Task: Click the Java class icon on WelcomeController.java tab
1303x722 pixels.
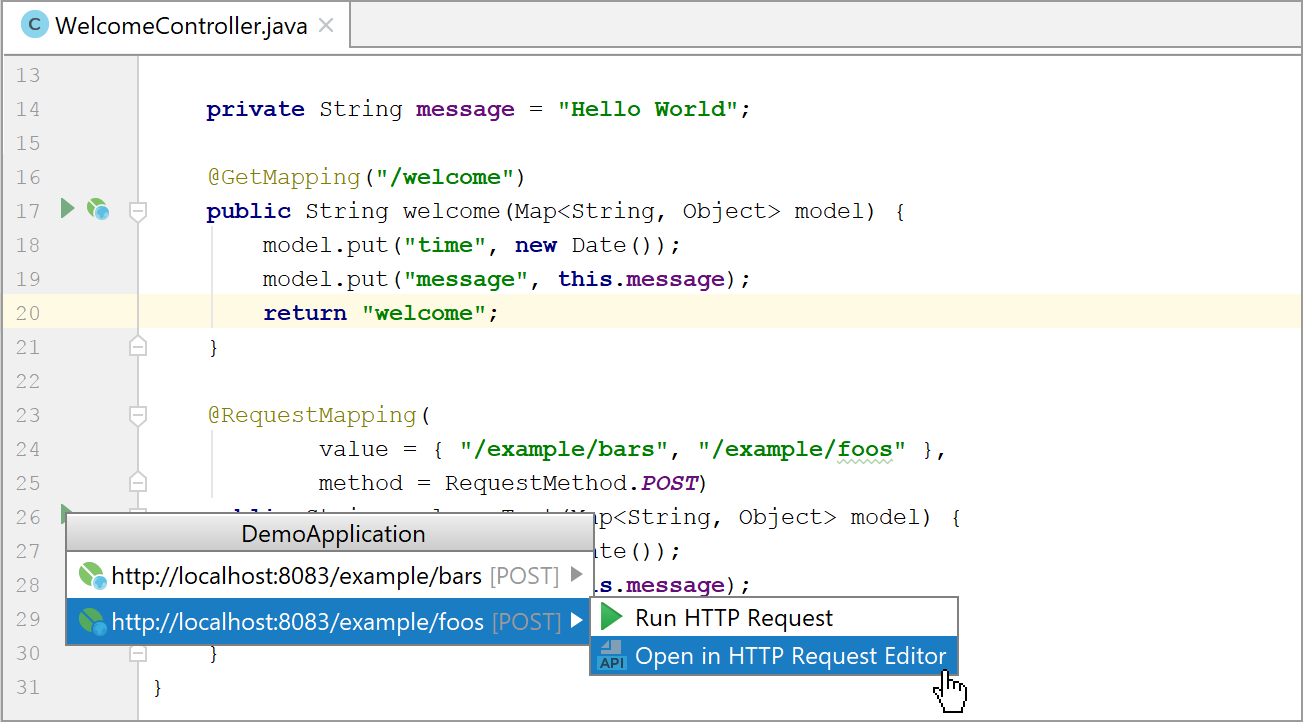Action: (35, 25)
